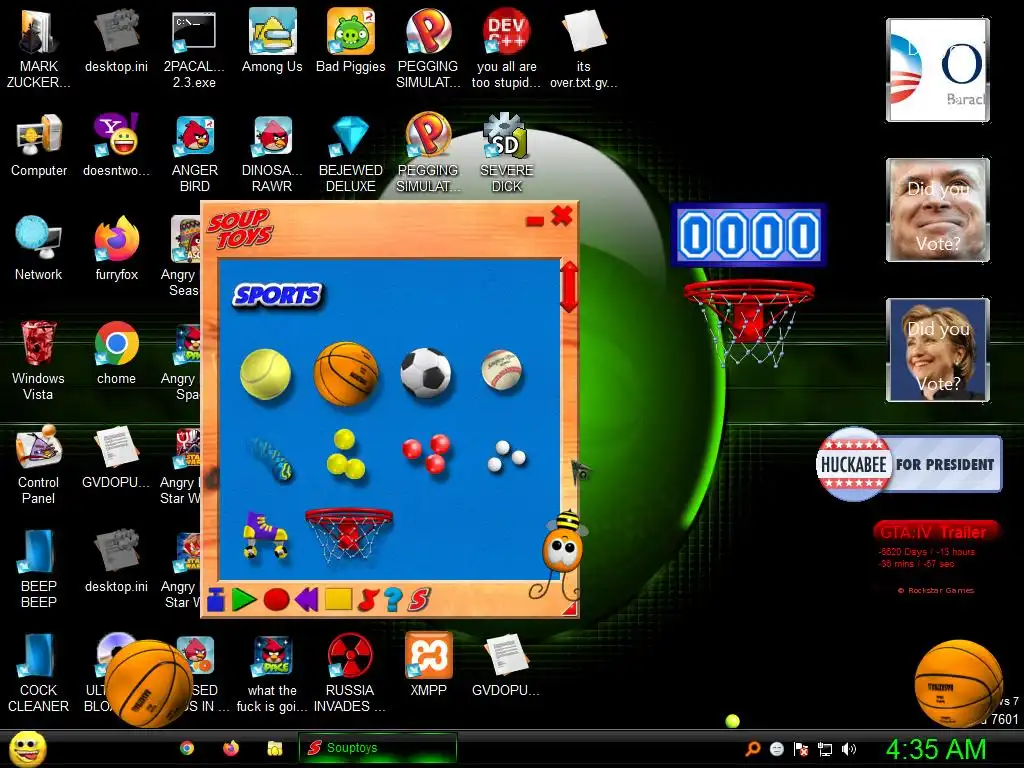1024x768 pixels.
Task: Click the small tennis ball above taskbar
Action: click(x=733, y=721)
